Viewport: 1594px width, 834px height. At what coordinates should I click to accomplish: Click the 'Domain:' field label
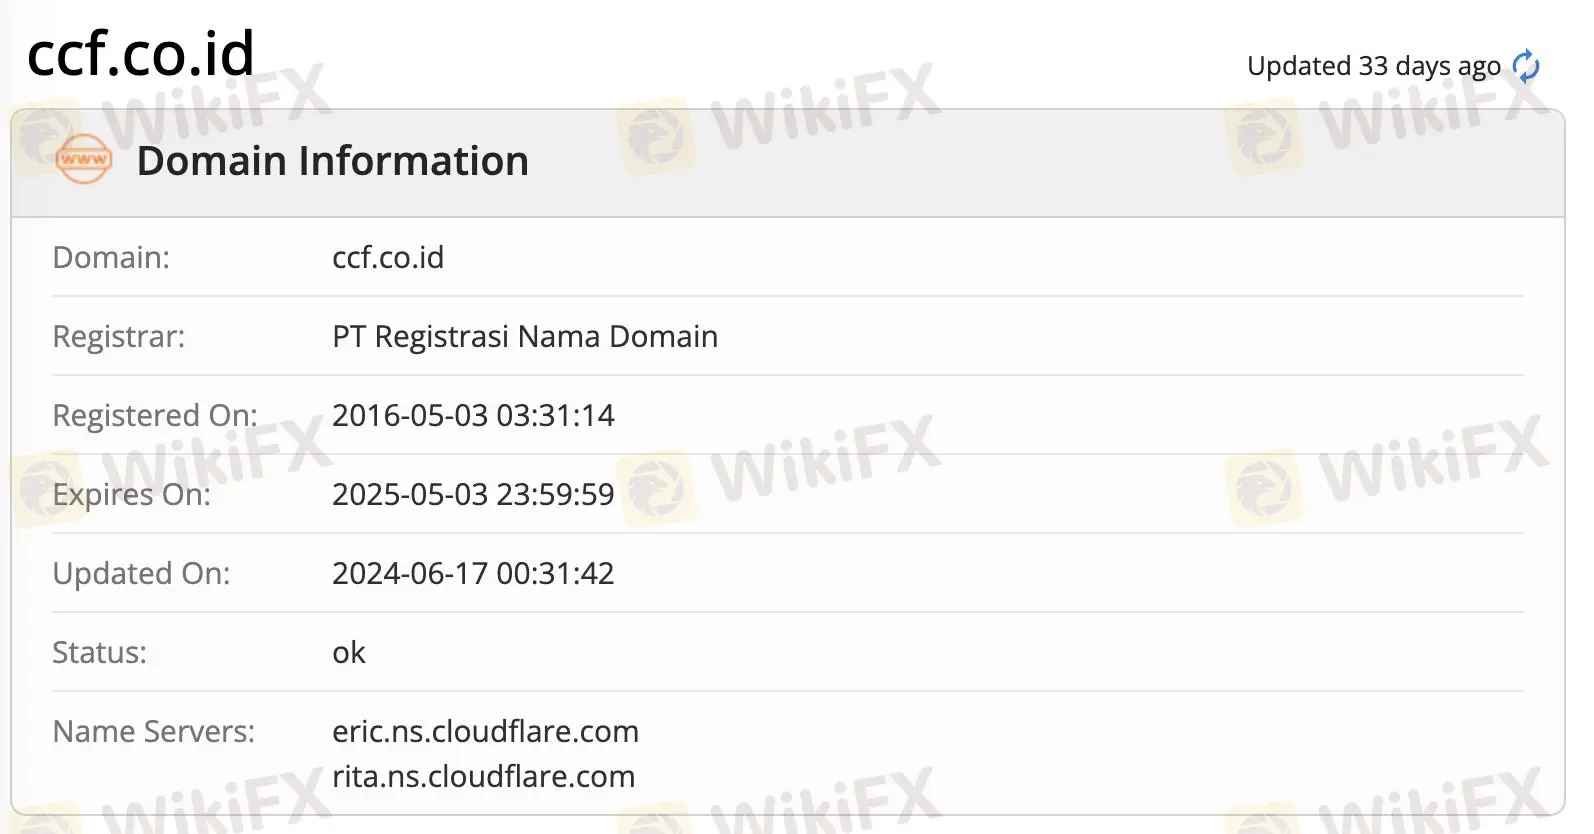coord(111,257)
